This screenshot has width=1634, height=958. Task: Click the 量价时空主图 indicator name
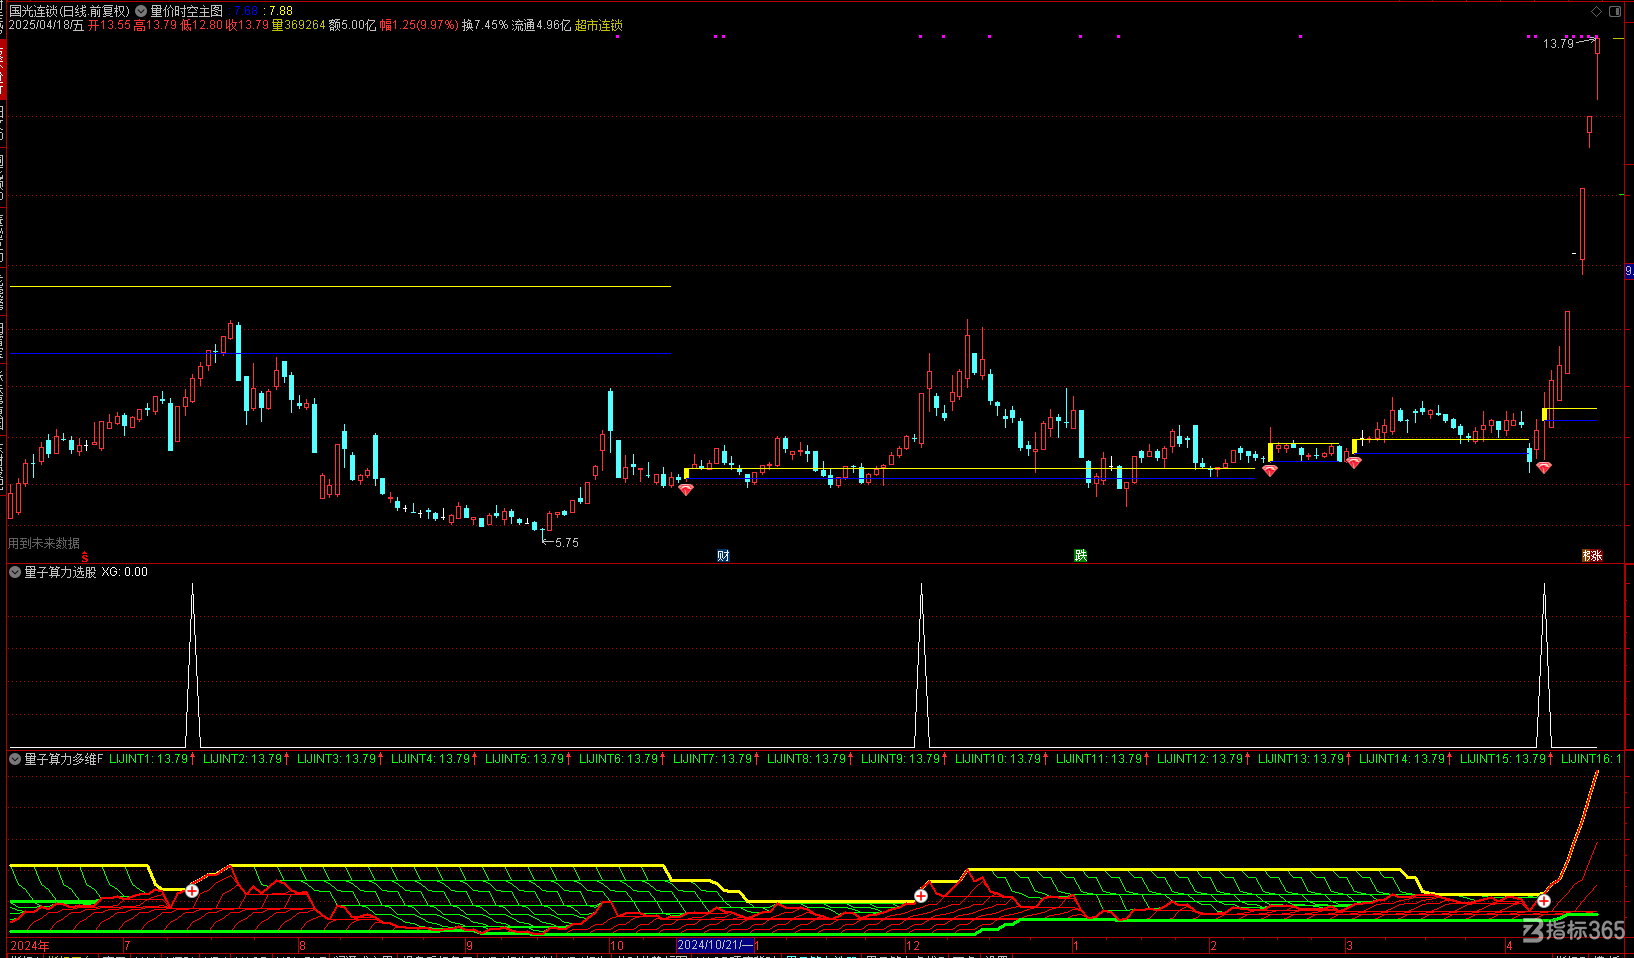[187, 11]
